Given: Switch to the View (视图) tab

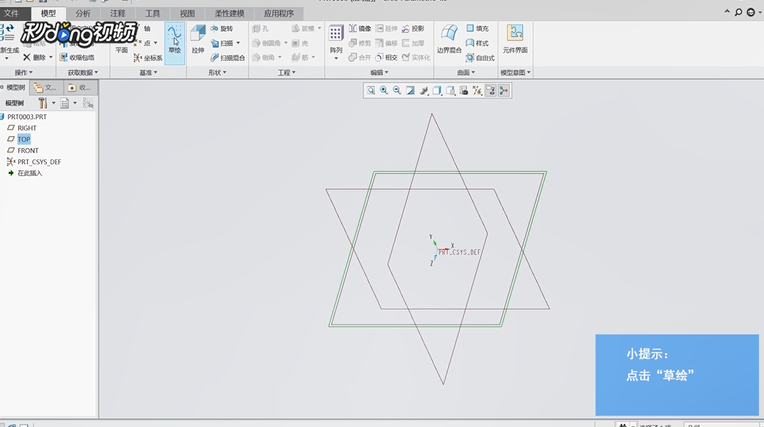Looking at the screenshot, I should [187, 13].
